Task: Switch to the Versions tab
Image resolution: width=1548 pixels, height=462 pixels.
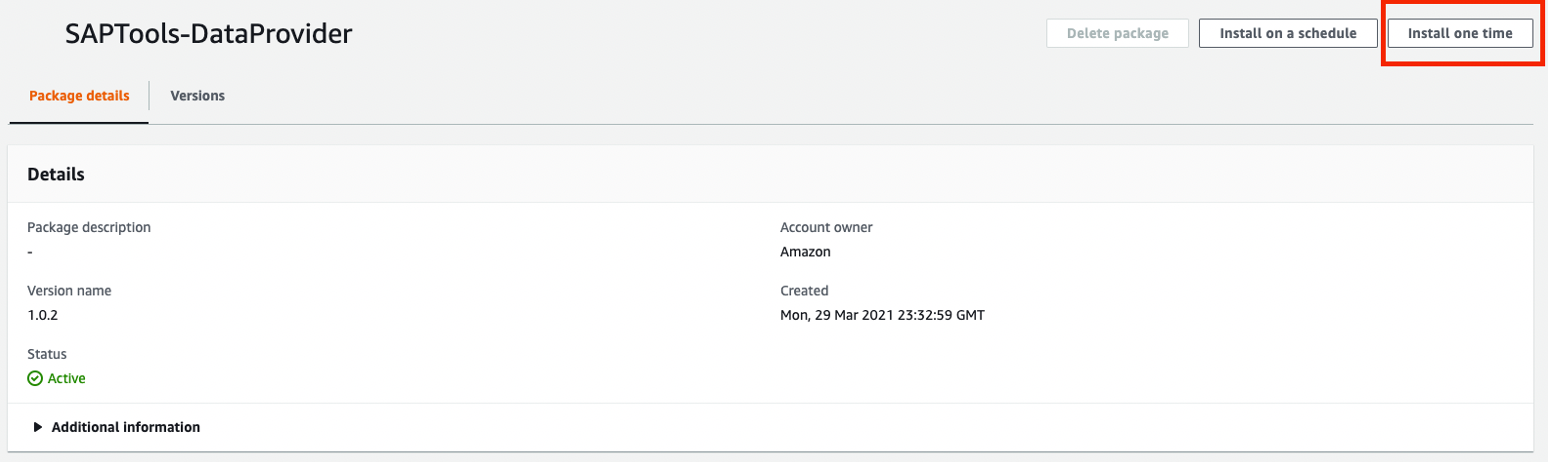Action: pos(197,96)
